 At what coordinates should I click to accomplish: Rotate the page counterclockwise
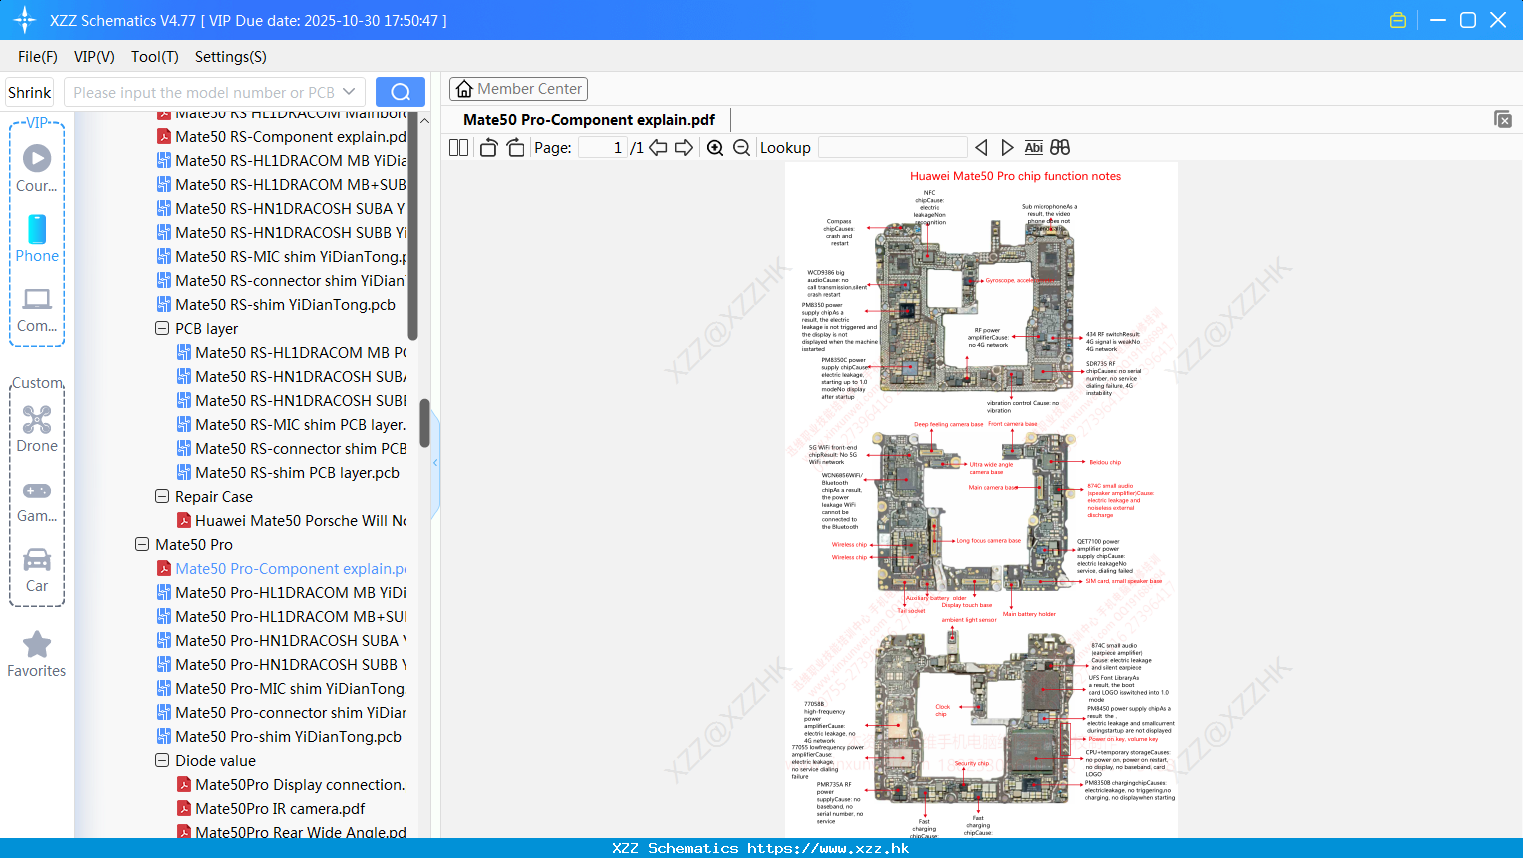488,148
